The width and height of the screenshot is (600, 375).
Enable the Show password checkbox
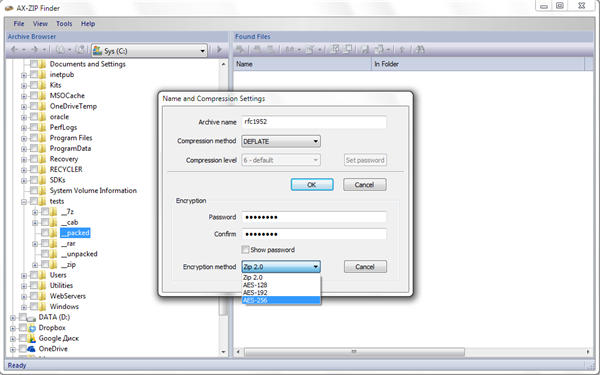click(x=245, y=250)
